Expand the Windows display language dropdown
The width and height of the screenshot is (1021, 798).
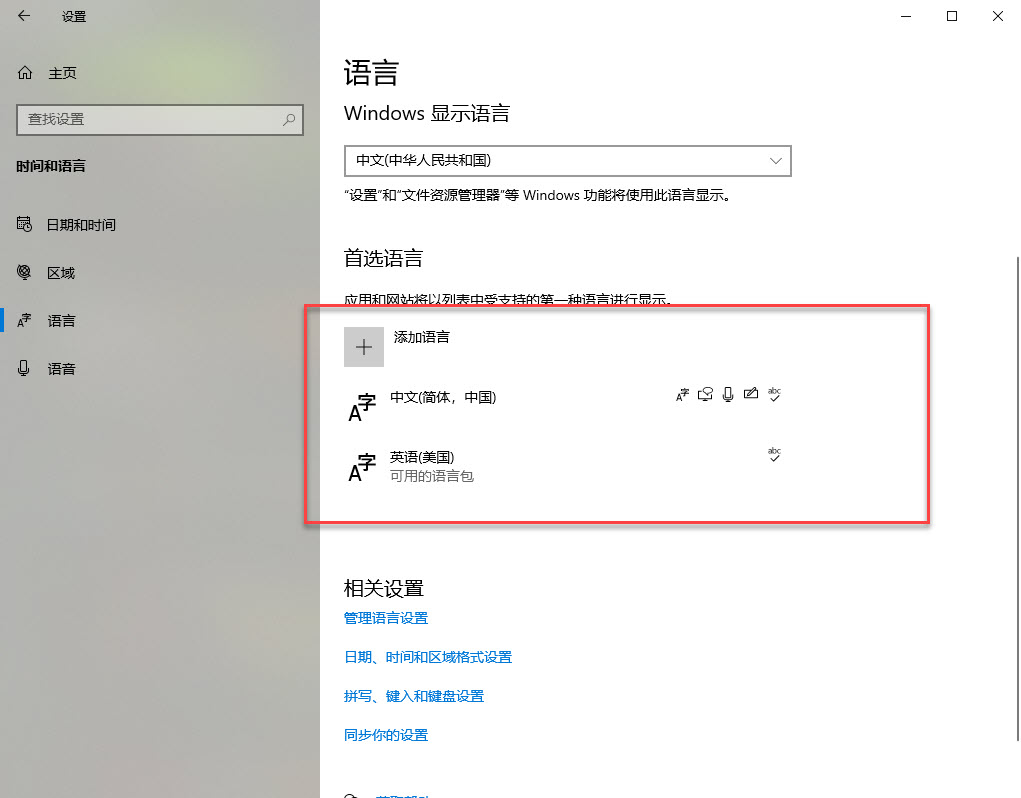point(567,161)
